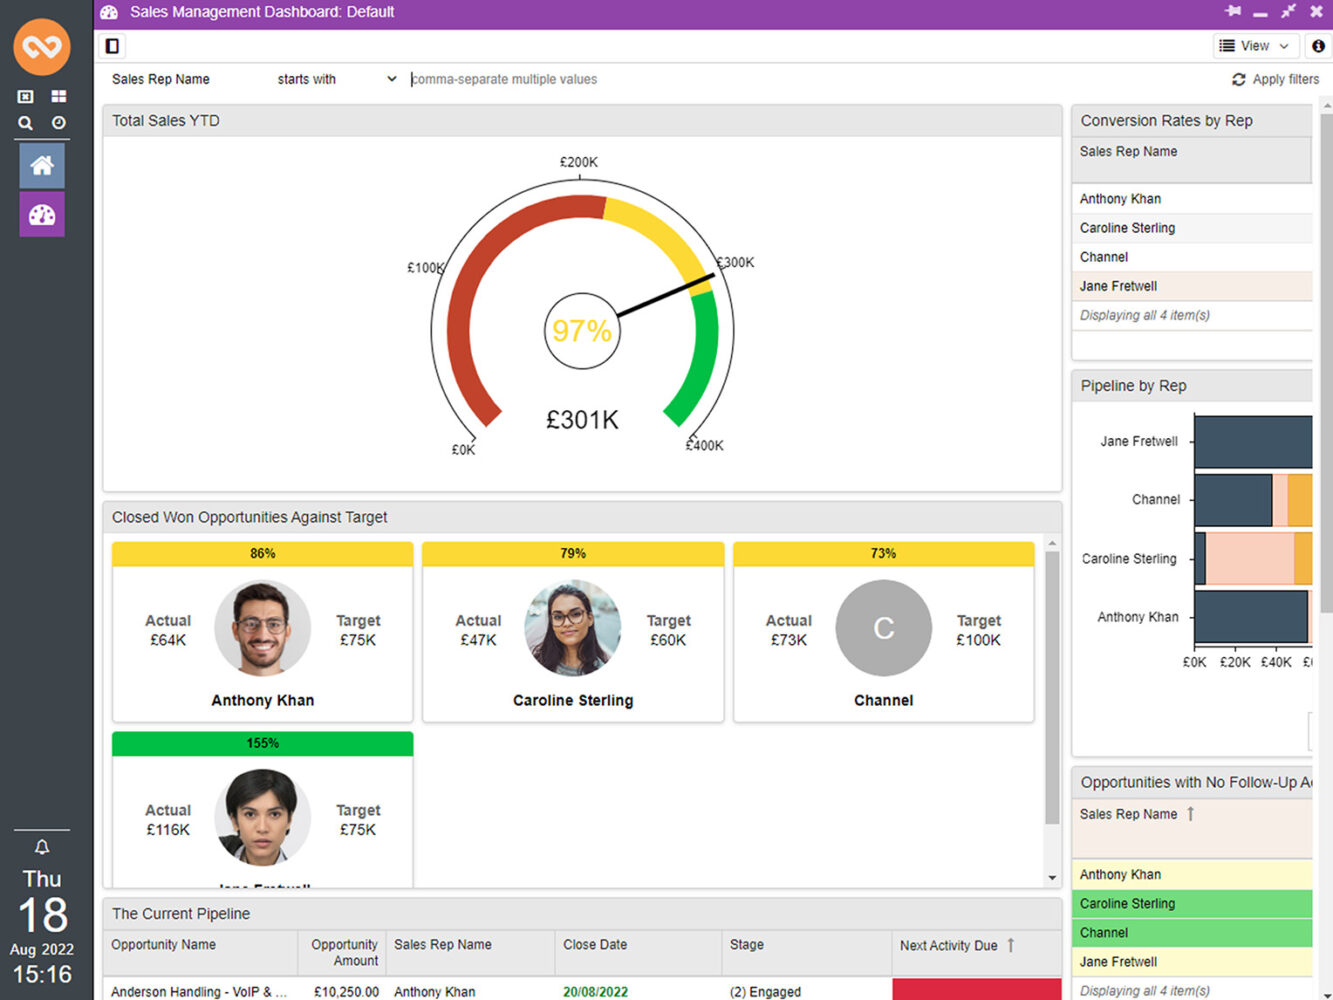Open recent history clock icon
Screen dimensions: 1333x1000
[x=59, y=123]
